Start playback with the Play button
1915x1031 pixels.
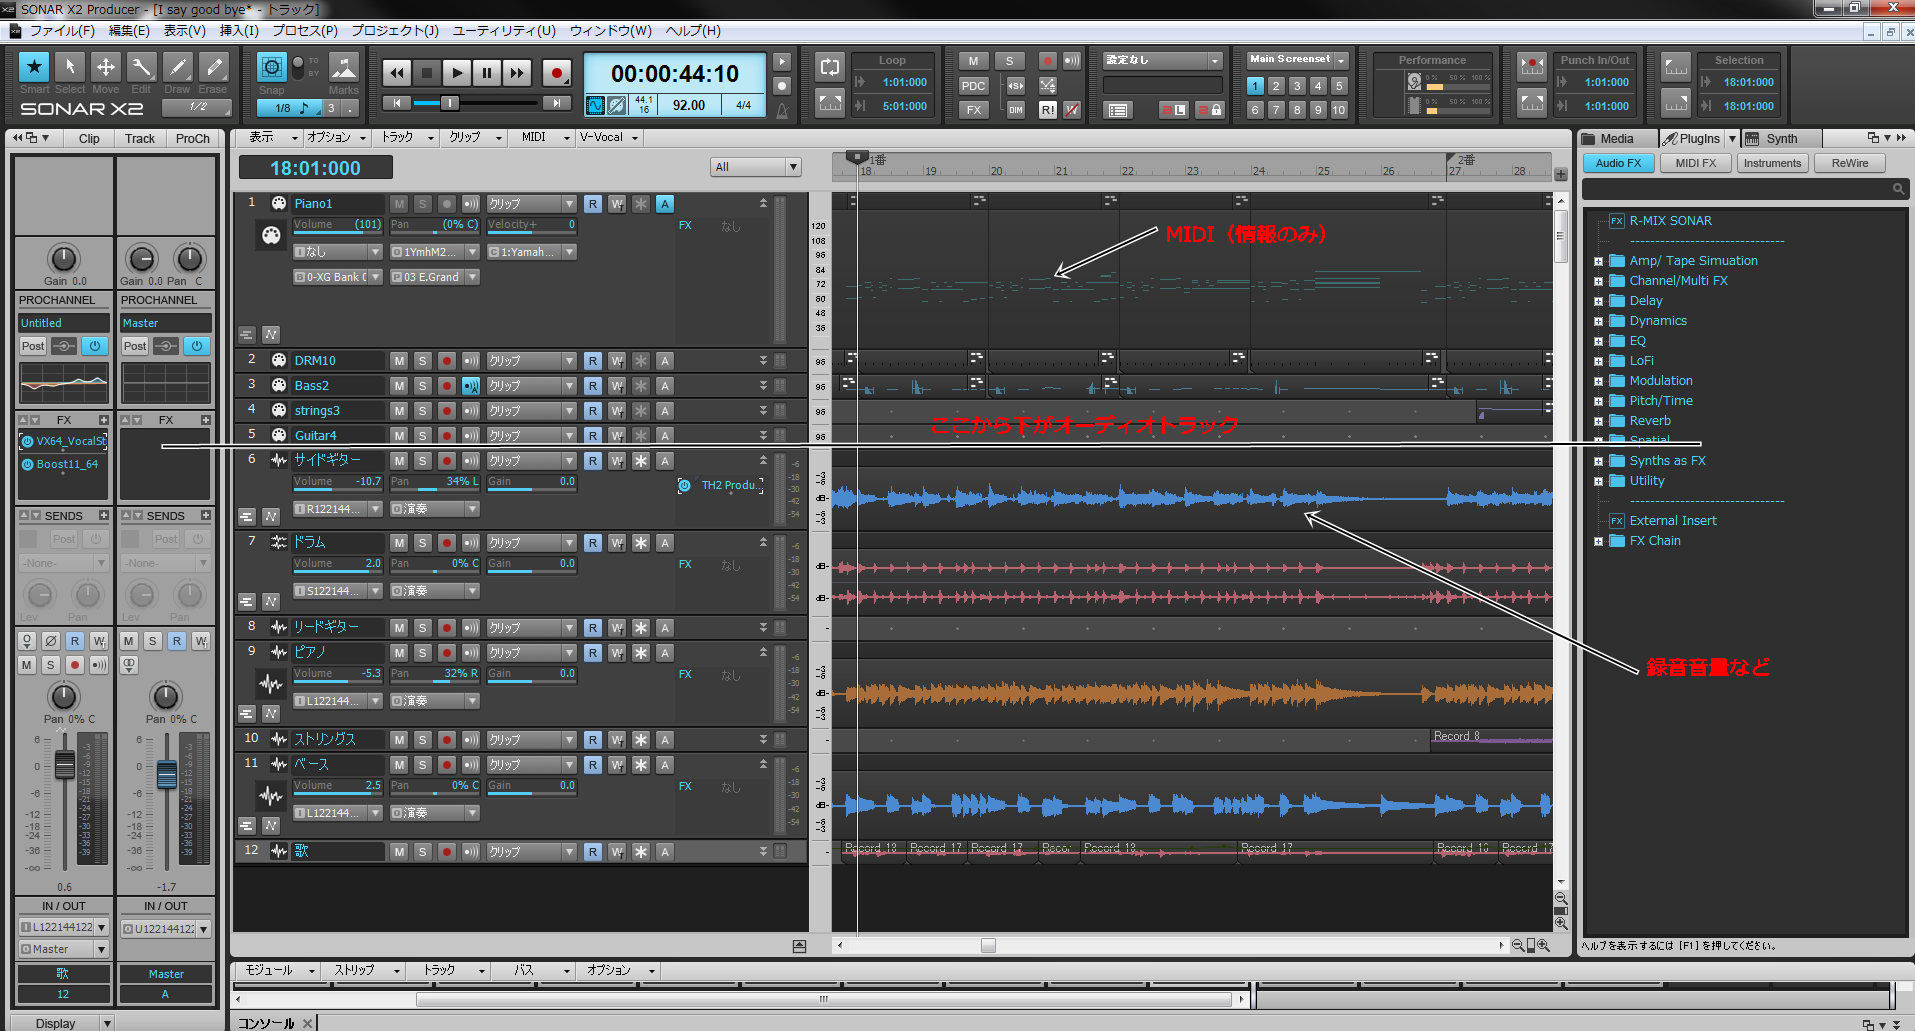[457, 72]
